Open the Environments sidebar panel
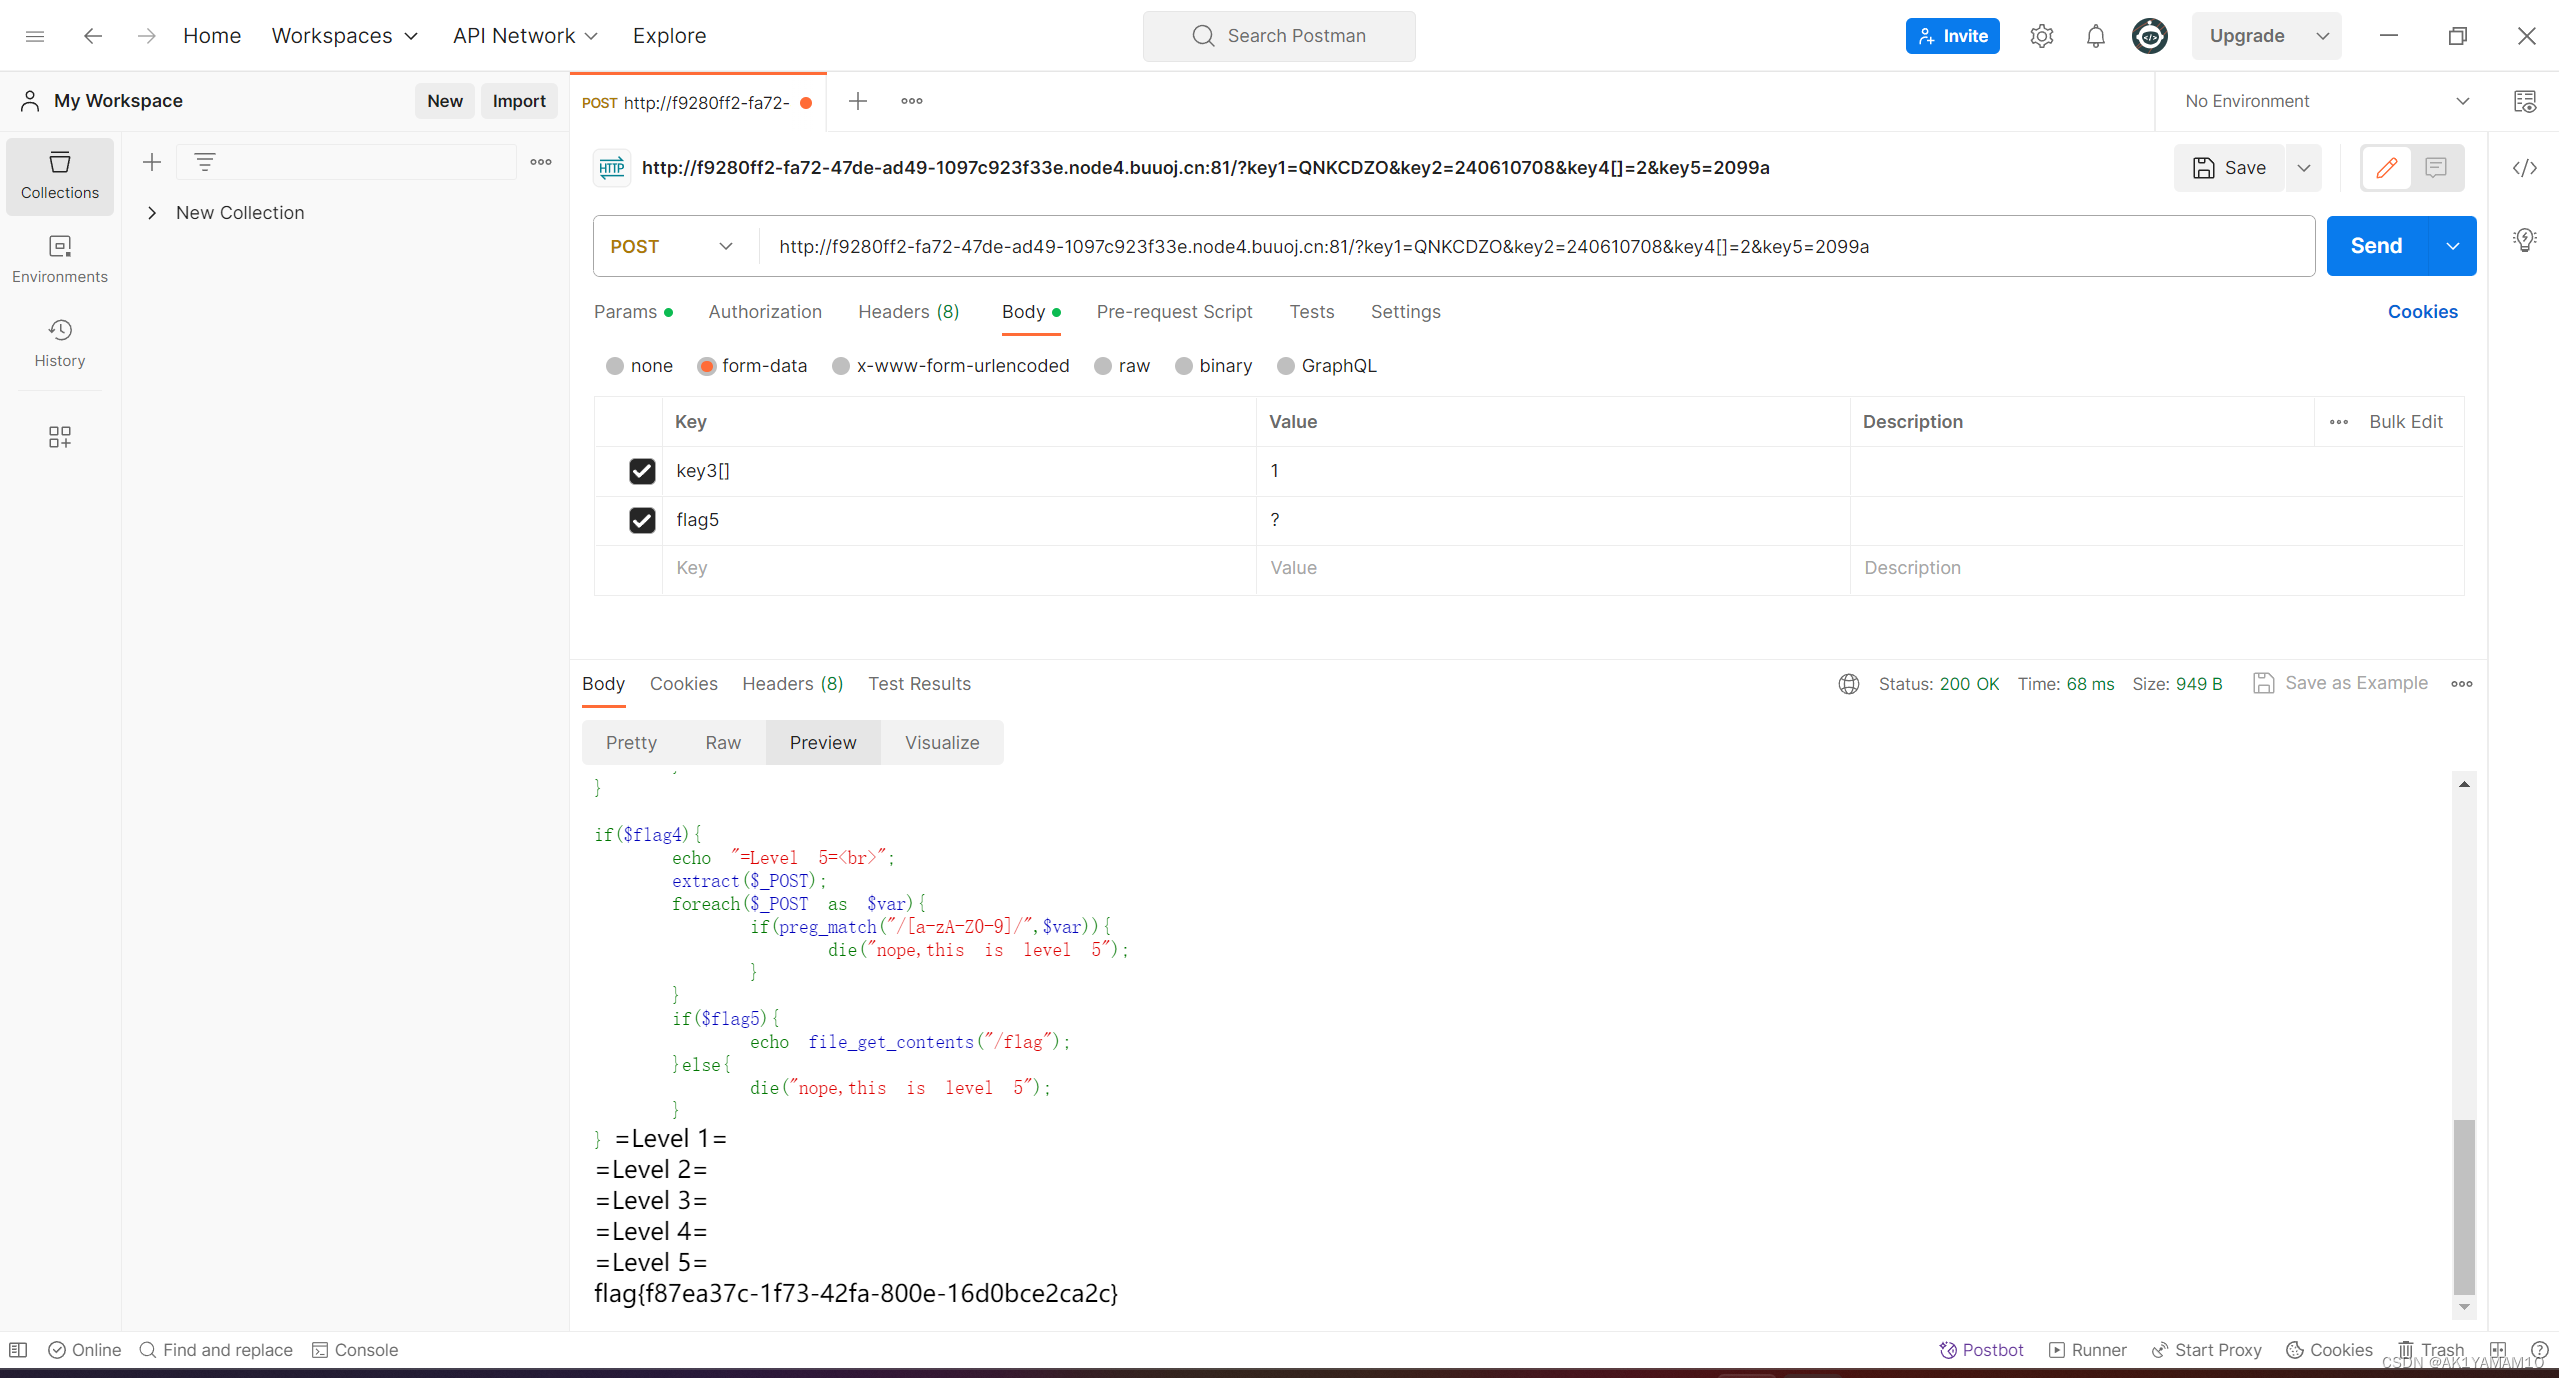 coord(60,258)
